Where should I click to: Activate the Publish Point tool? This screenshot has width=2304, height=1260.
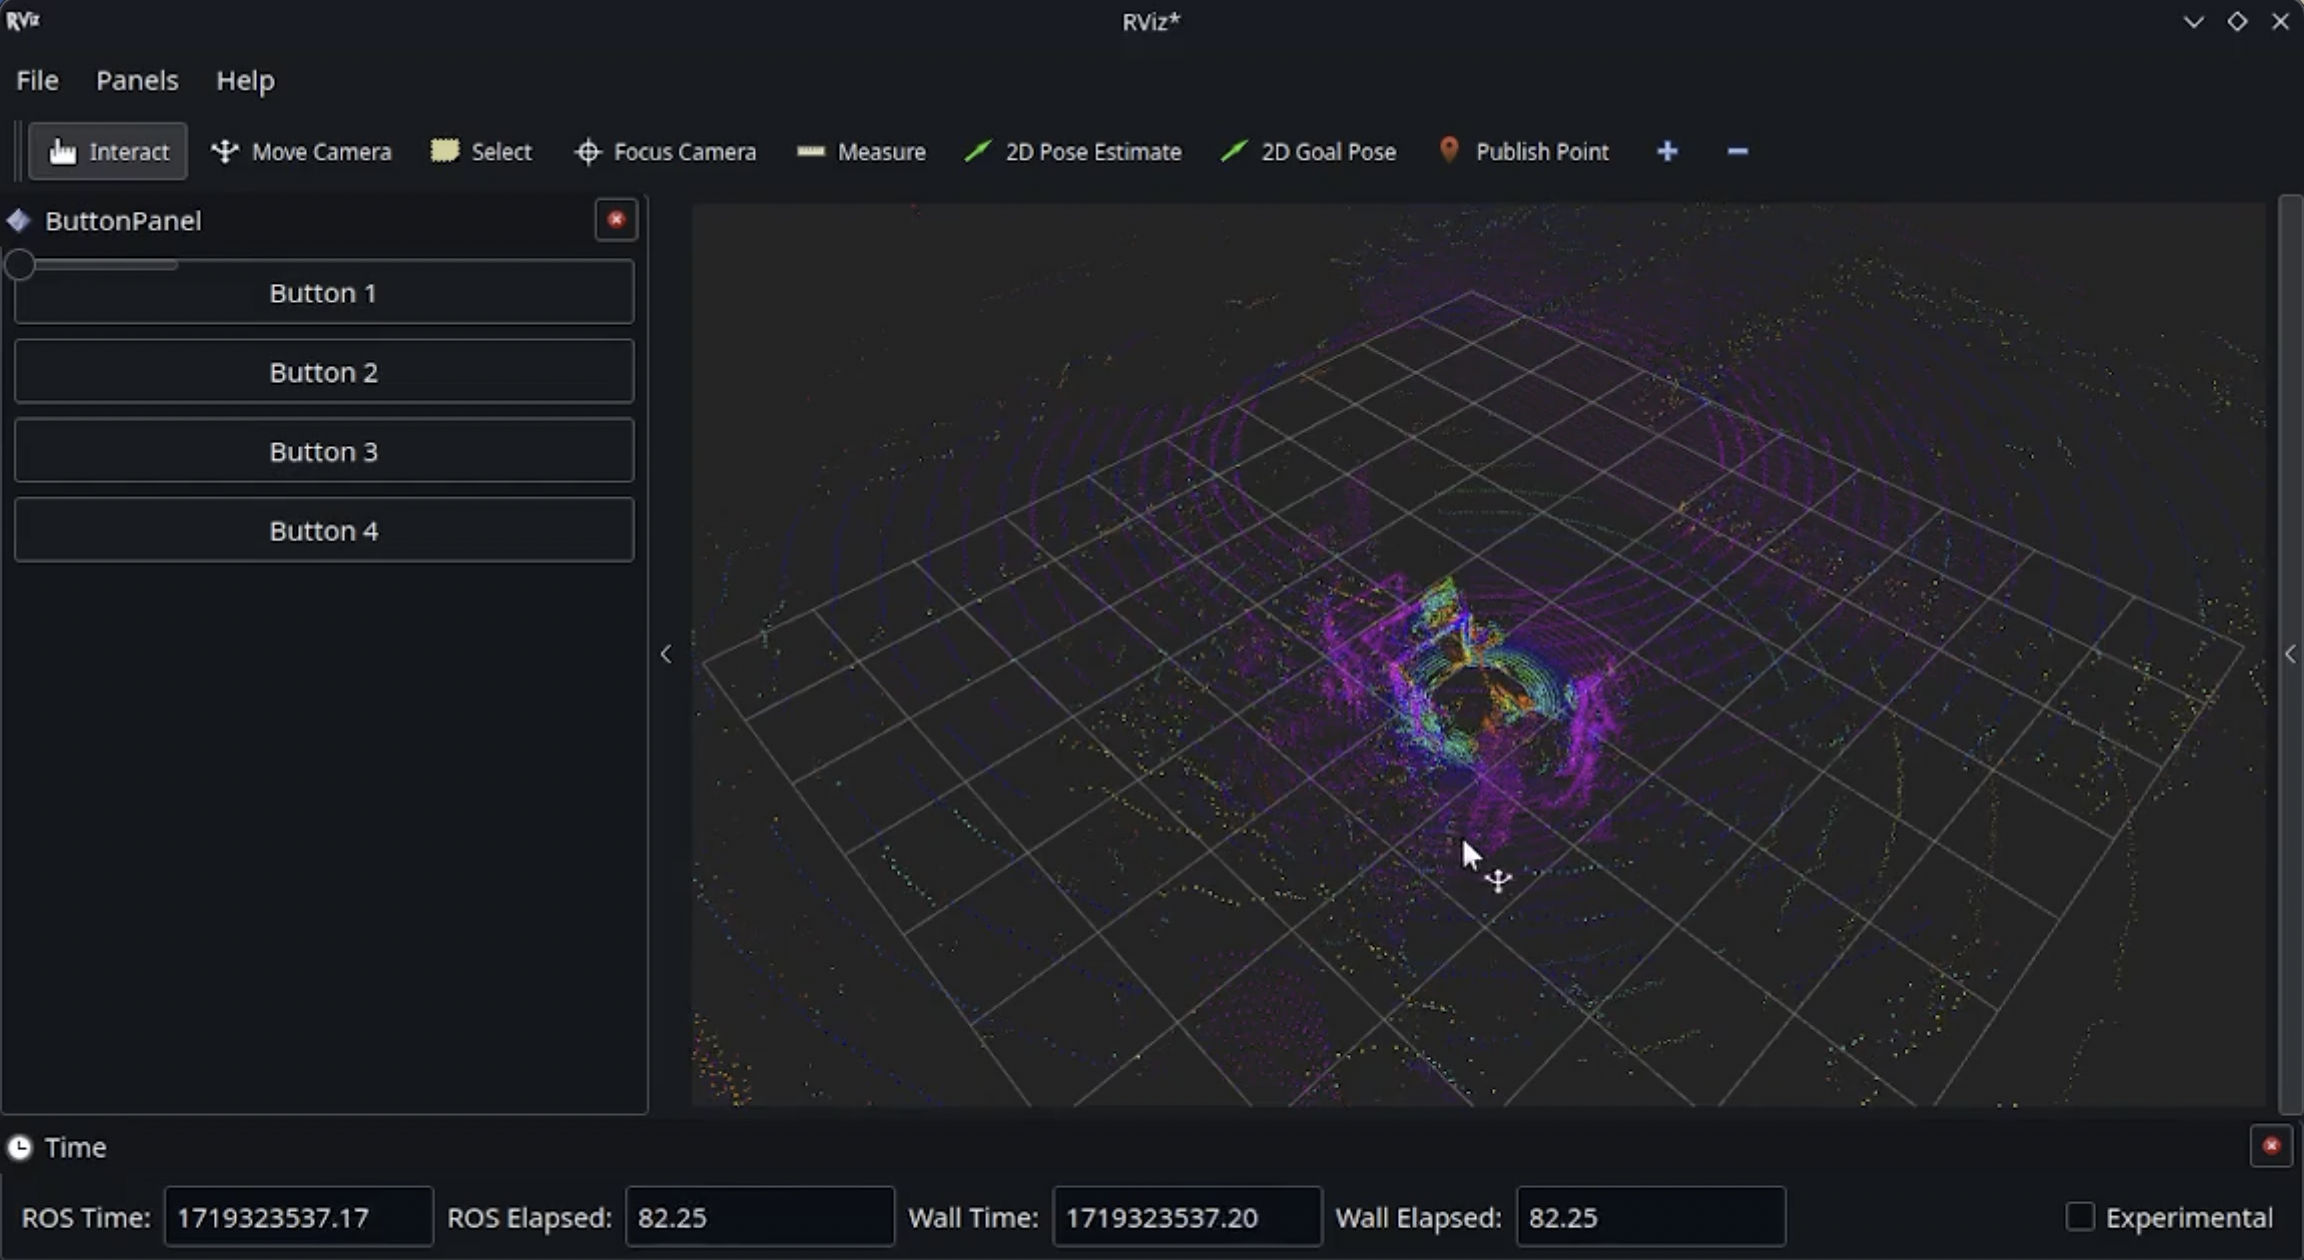(1523, 151)
